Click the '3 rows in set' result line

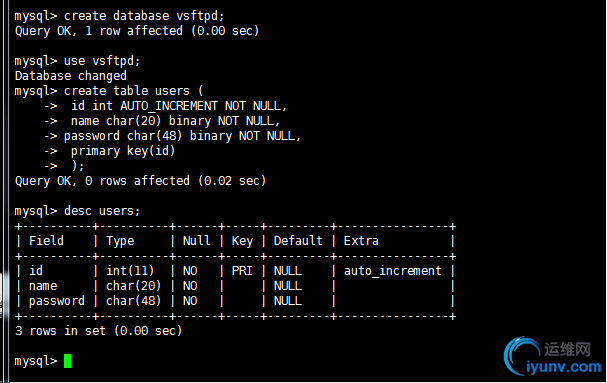pos(98,331)
